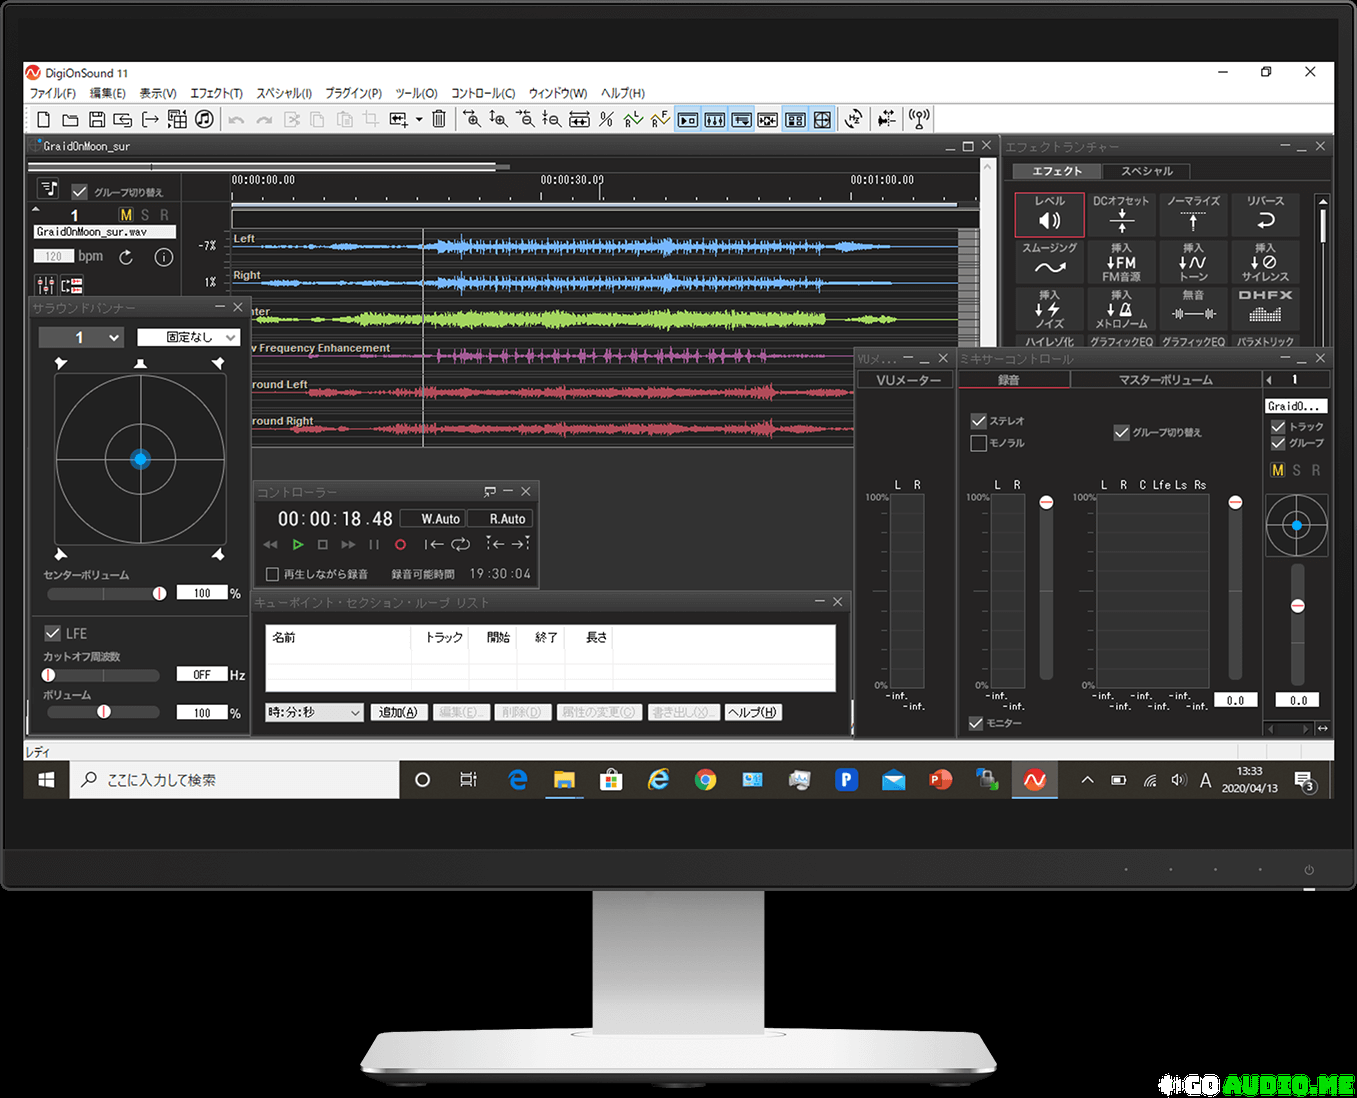Click the センターボリューム slider handle
The width and height of the screenshot is (1357, 1098).
(160, 593)
